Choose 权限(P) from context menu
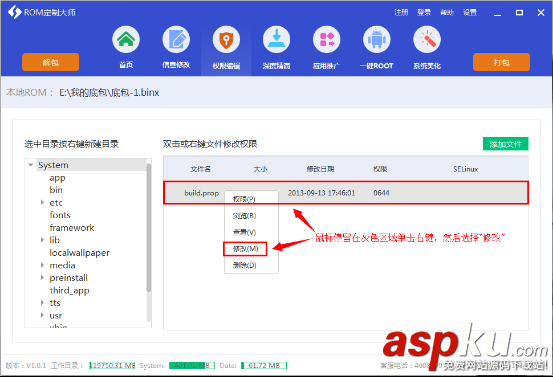Screen dimensions: 553x377 coord(244,199)
